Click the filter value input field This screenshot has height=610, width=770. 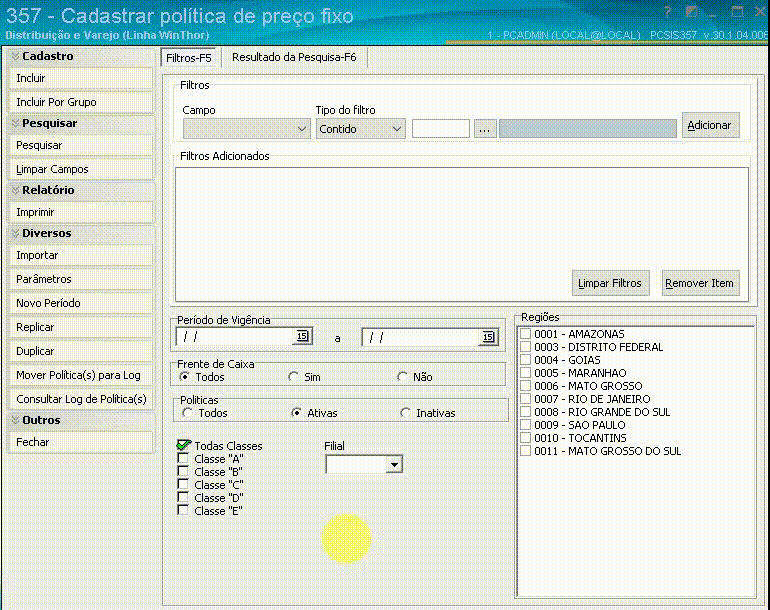pyautogui.click(x=440, y=129)
